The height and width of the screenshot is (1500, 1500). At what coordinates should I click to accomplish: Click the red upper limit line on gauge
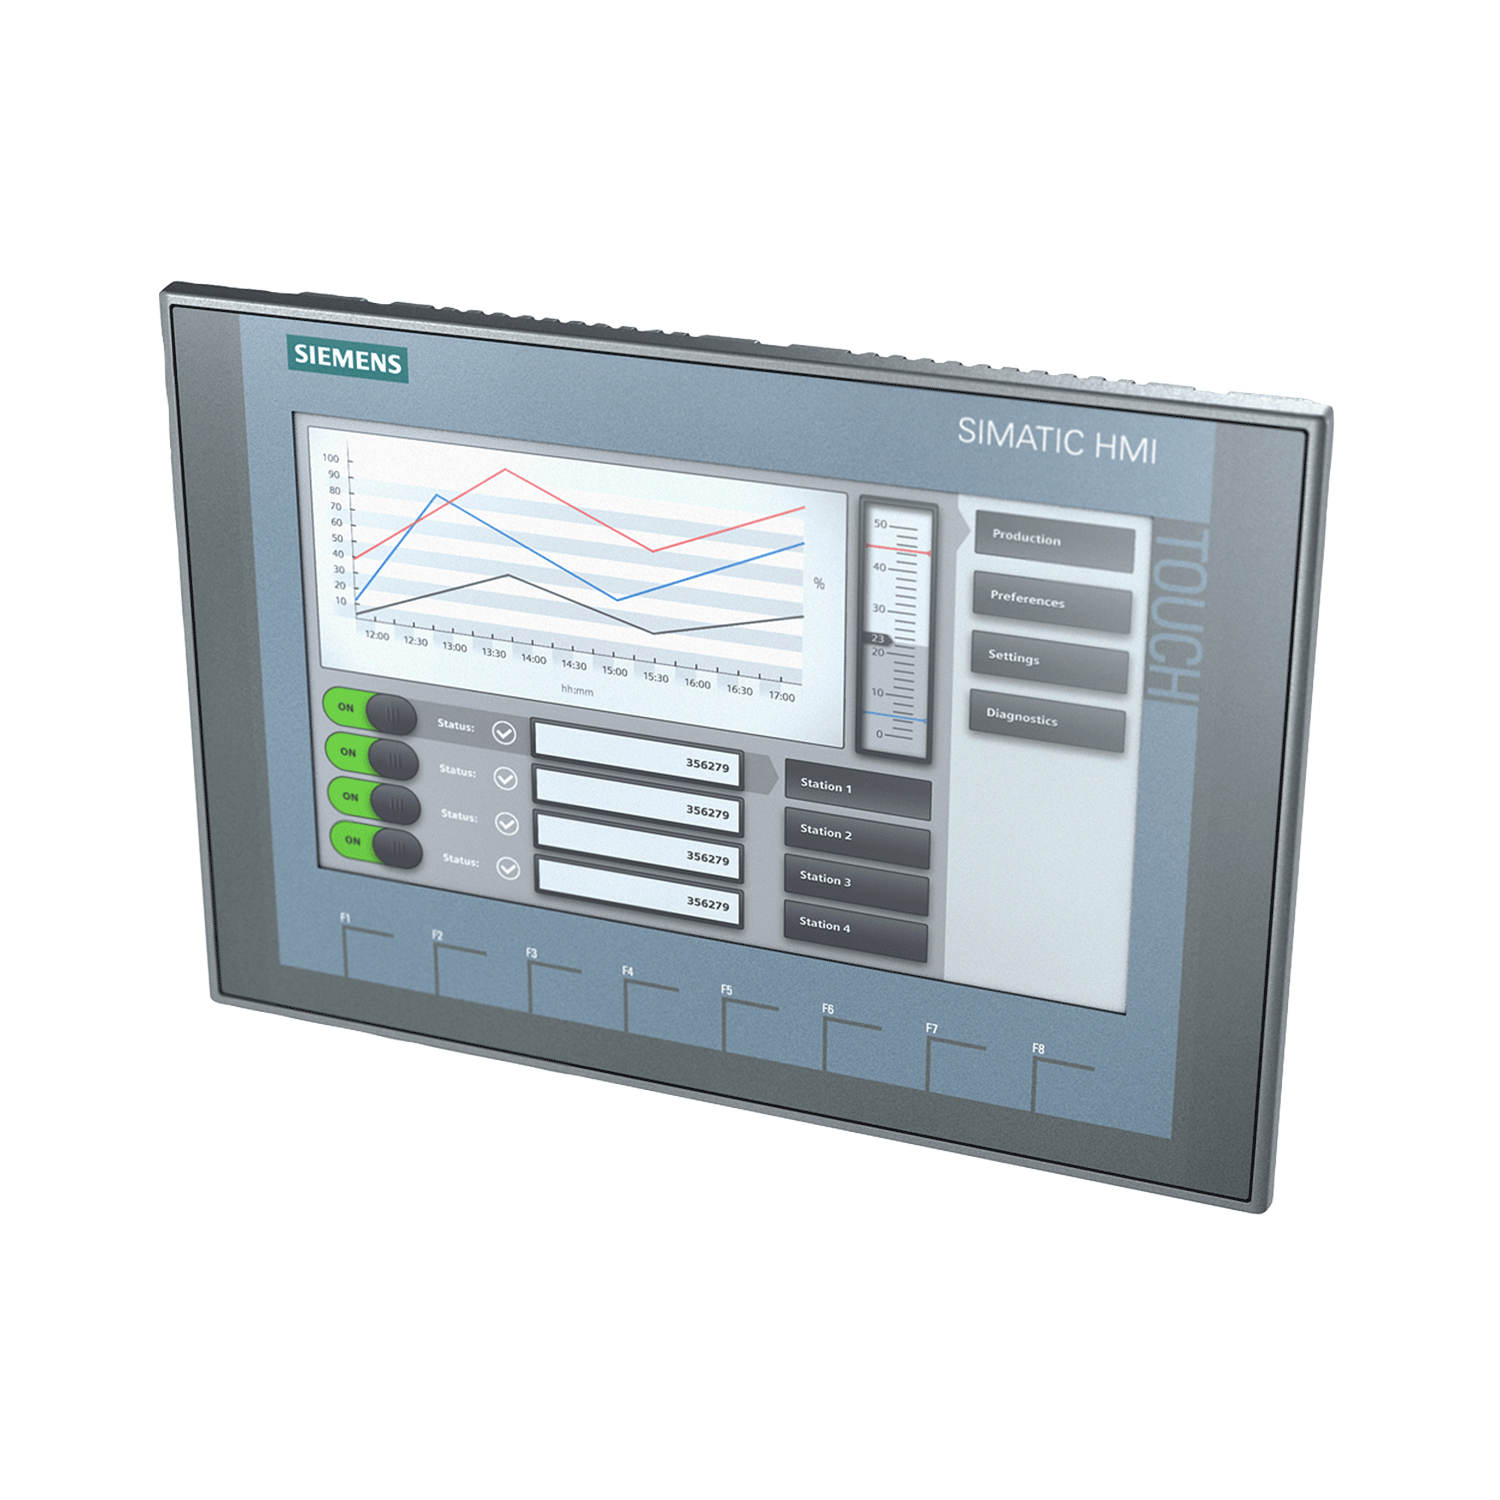point(897,550)
